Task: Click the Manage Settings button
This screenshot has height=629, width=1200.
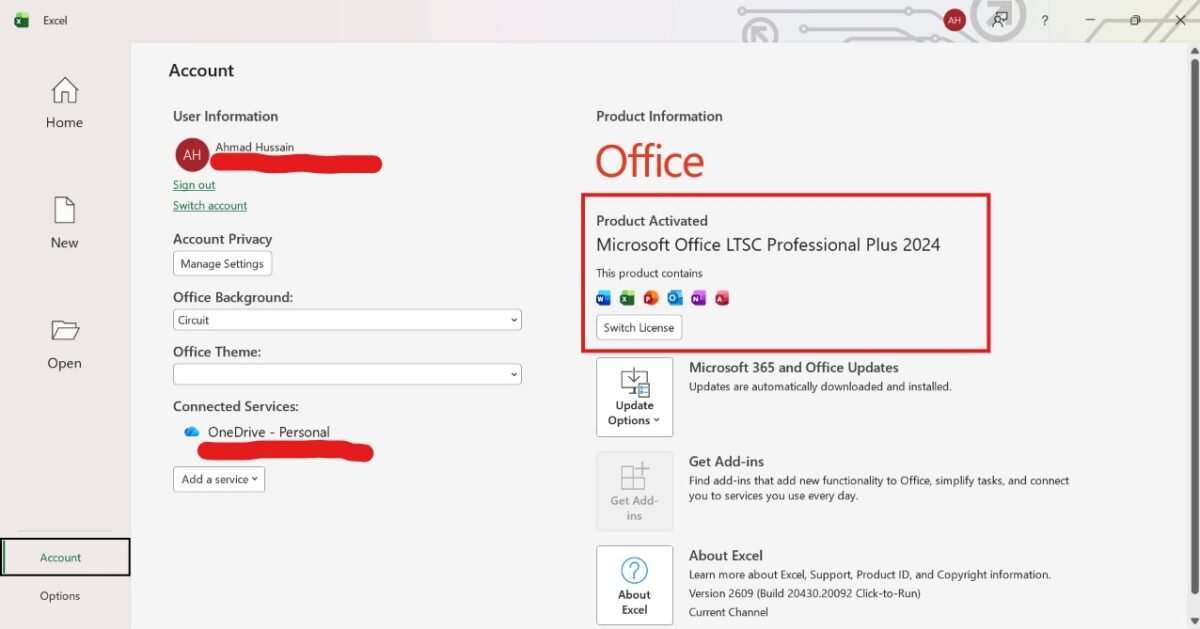Action: click(x=222, y=264)
